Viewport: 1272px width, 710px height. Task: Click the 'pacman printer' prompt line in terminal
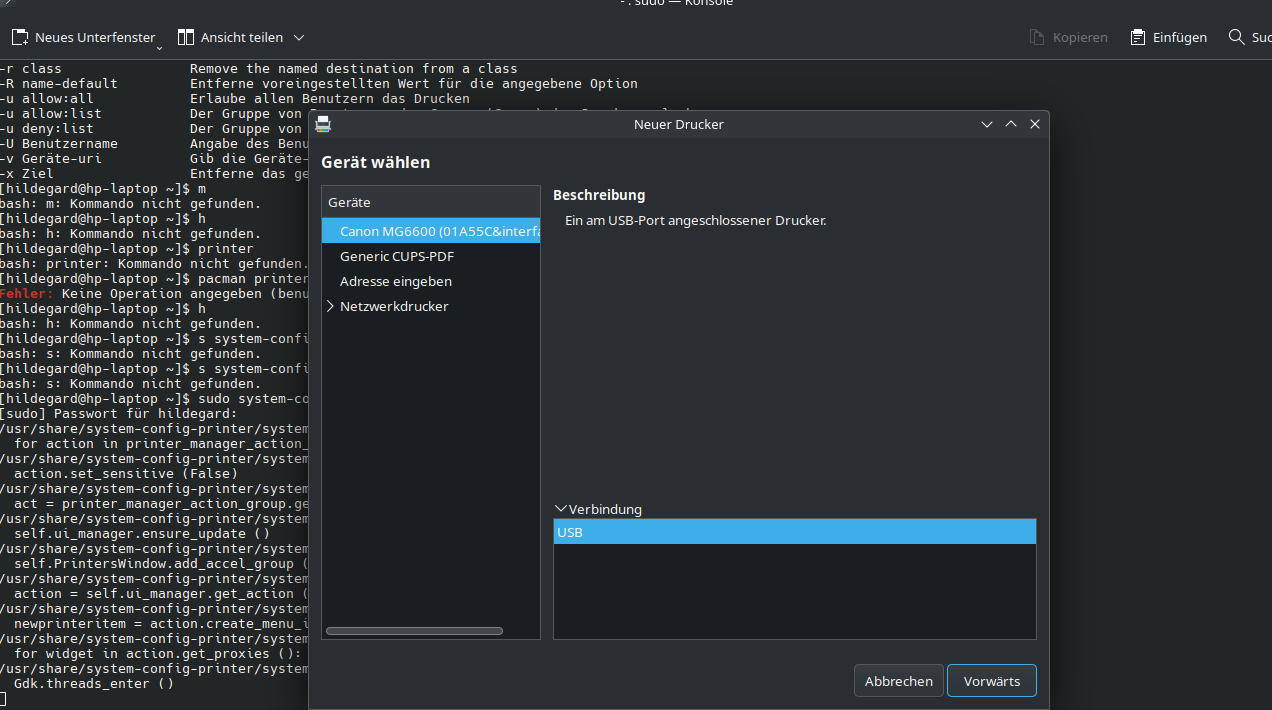[154, 279]
